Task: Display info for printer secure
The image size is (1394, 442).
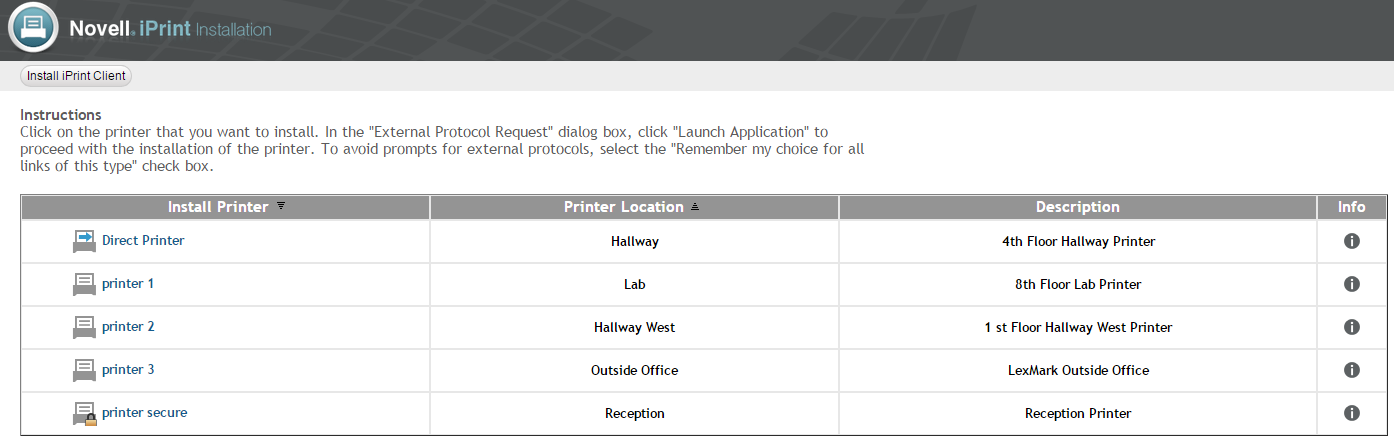Action: [1351, 413]
